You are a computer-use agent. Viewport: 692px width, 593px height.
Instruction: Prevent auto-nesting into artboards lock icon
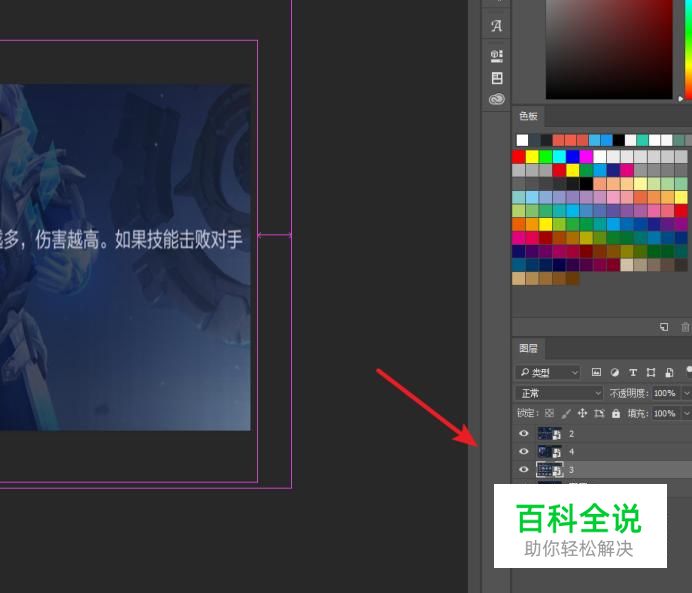pyautogui.click(x=599, y=413)
